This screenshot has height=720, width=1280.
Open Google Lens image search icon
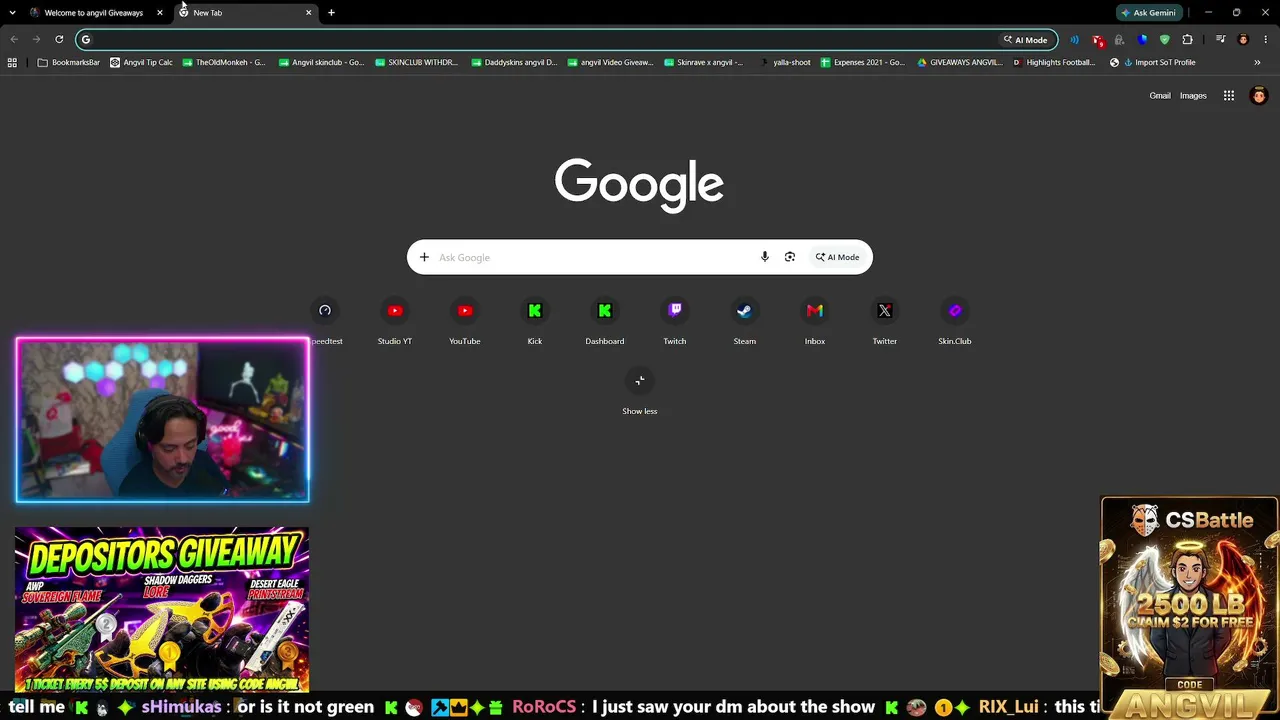pos(790,257)
